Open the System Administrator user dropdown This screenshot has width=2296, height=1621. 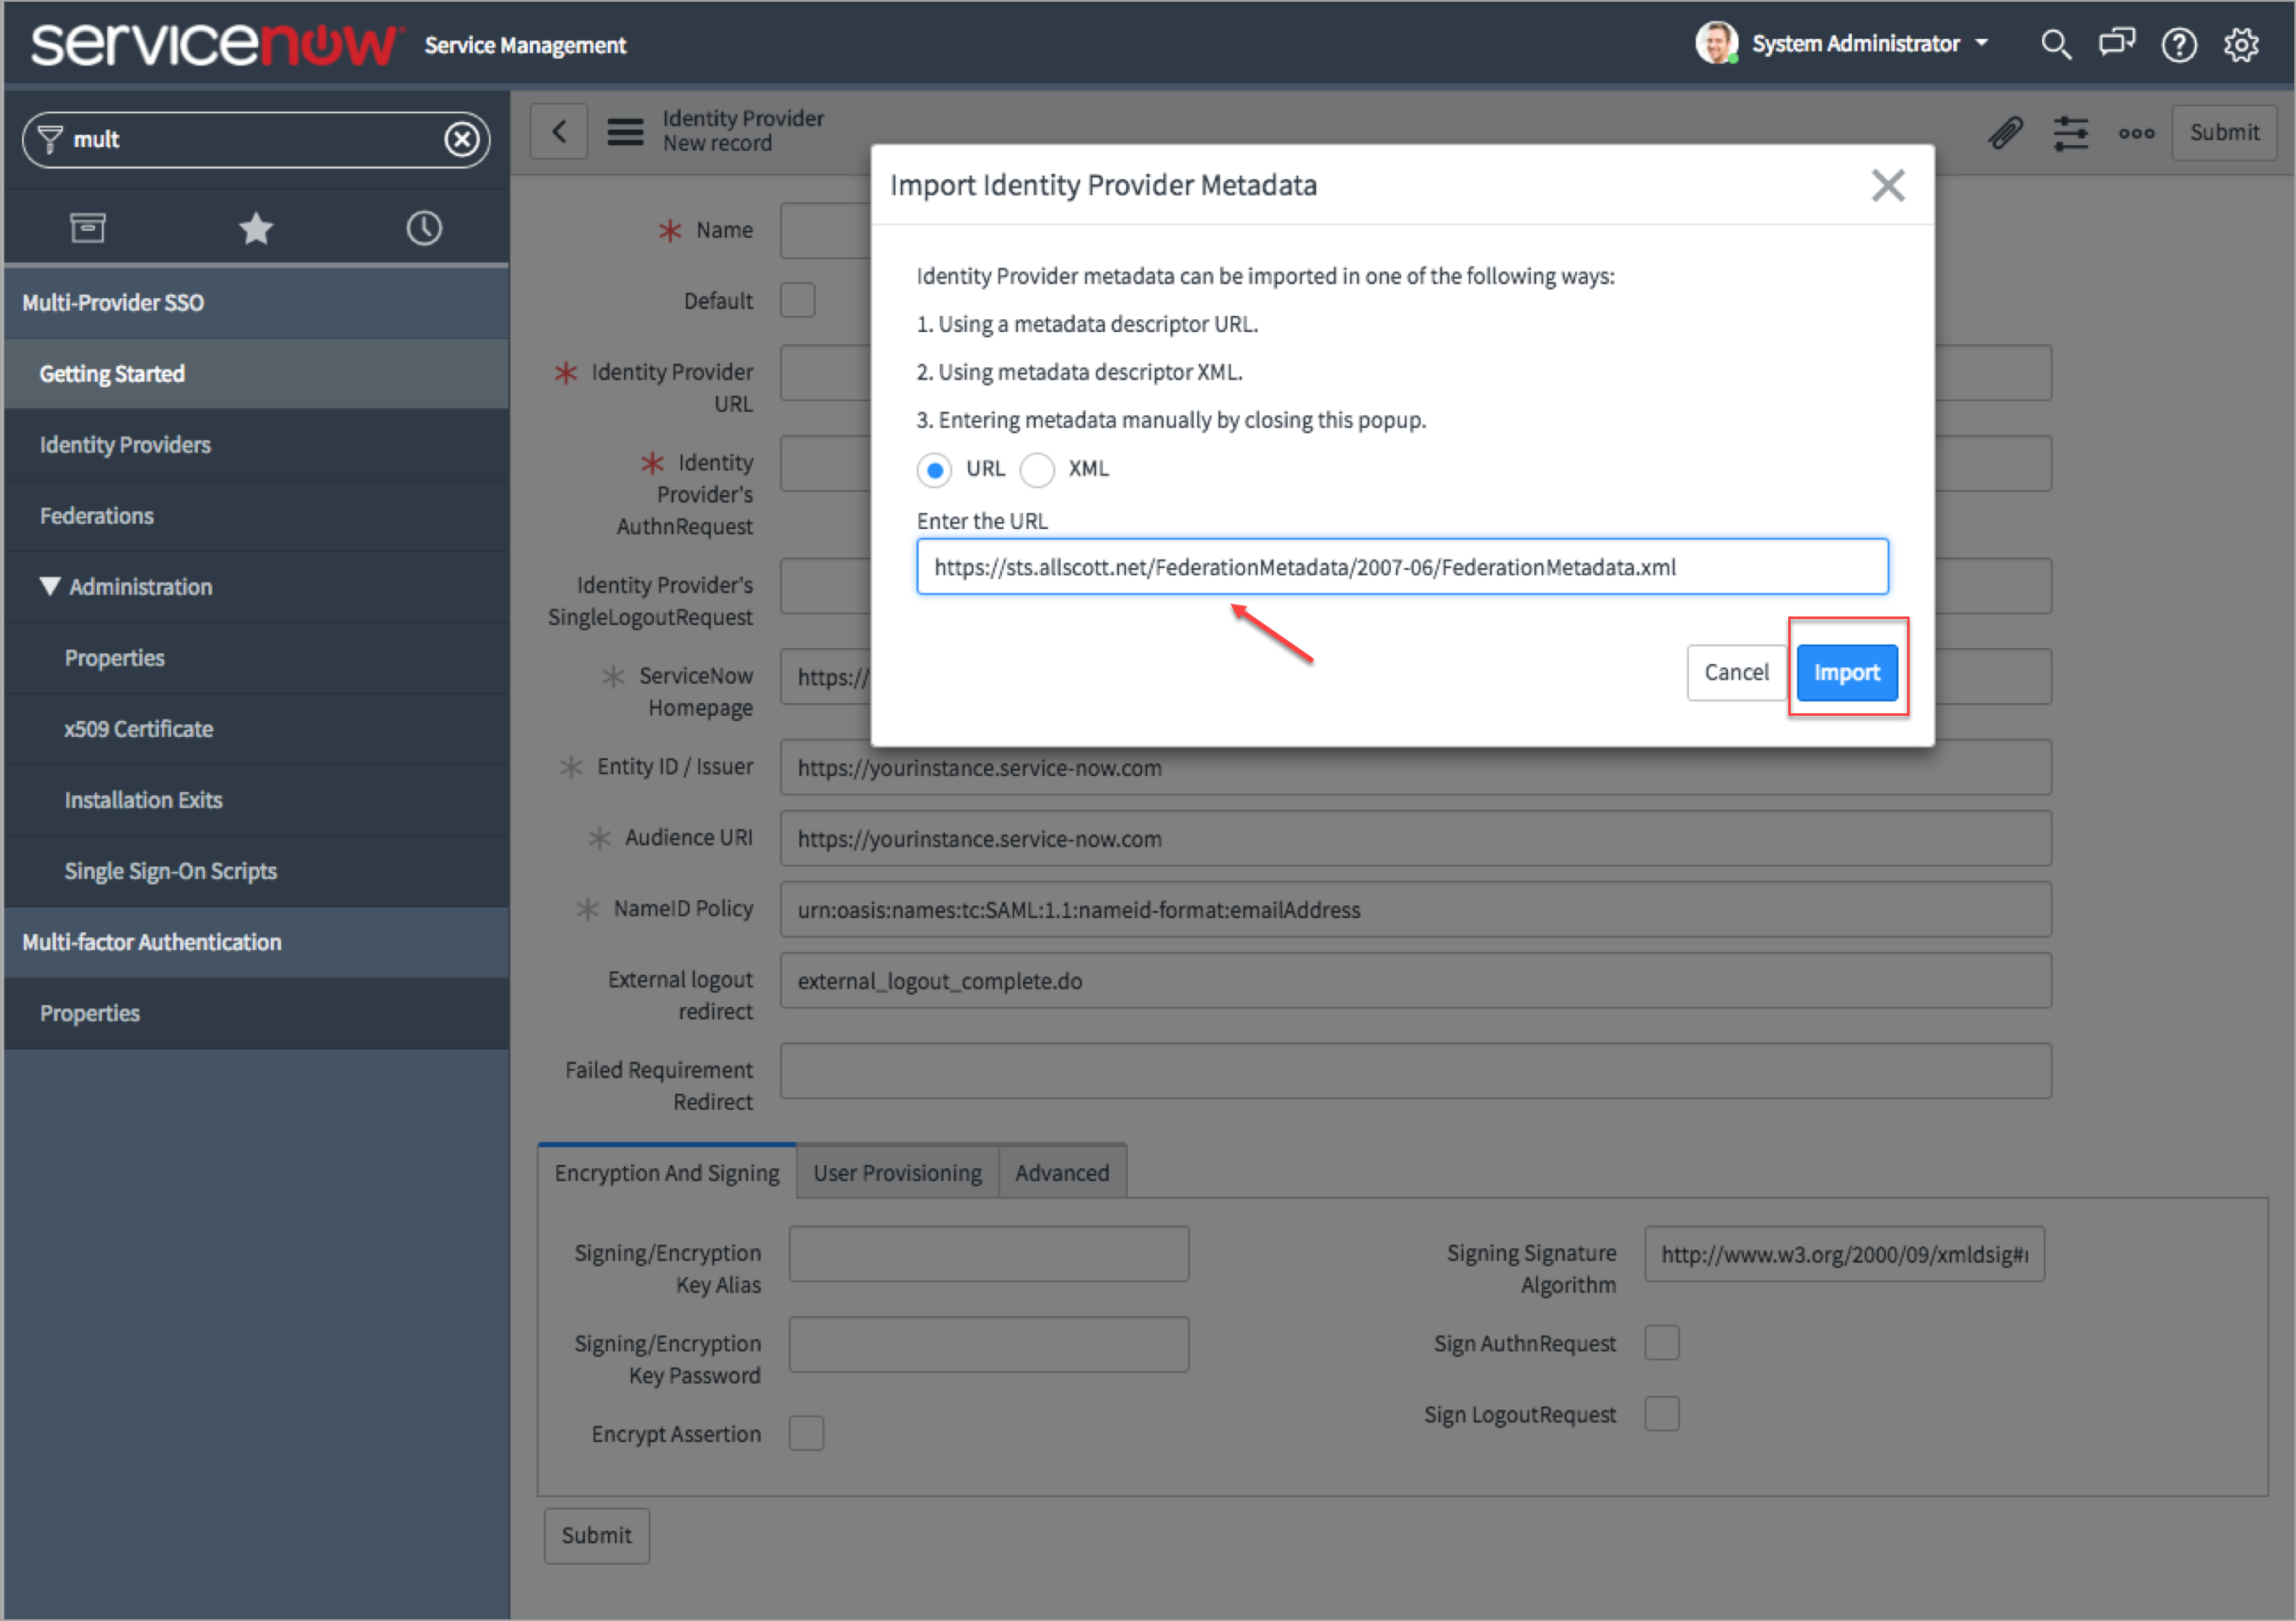pos(1855,44)
